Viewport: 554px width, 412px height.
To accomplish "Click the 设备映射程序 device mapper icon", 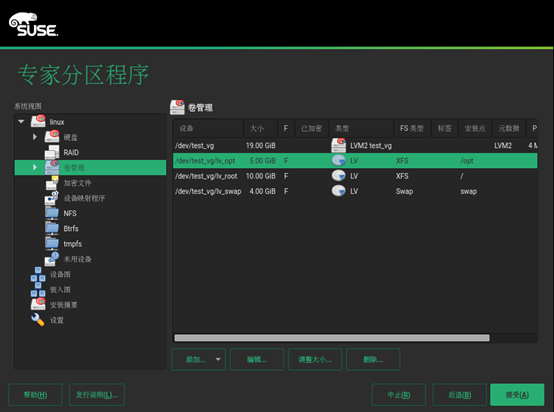I will coord(52,198).
